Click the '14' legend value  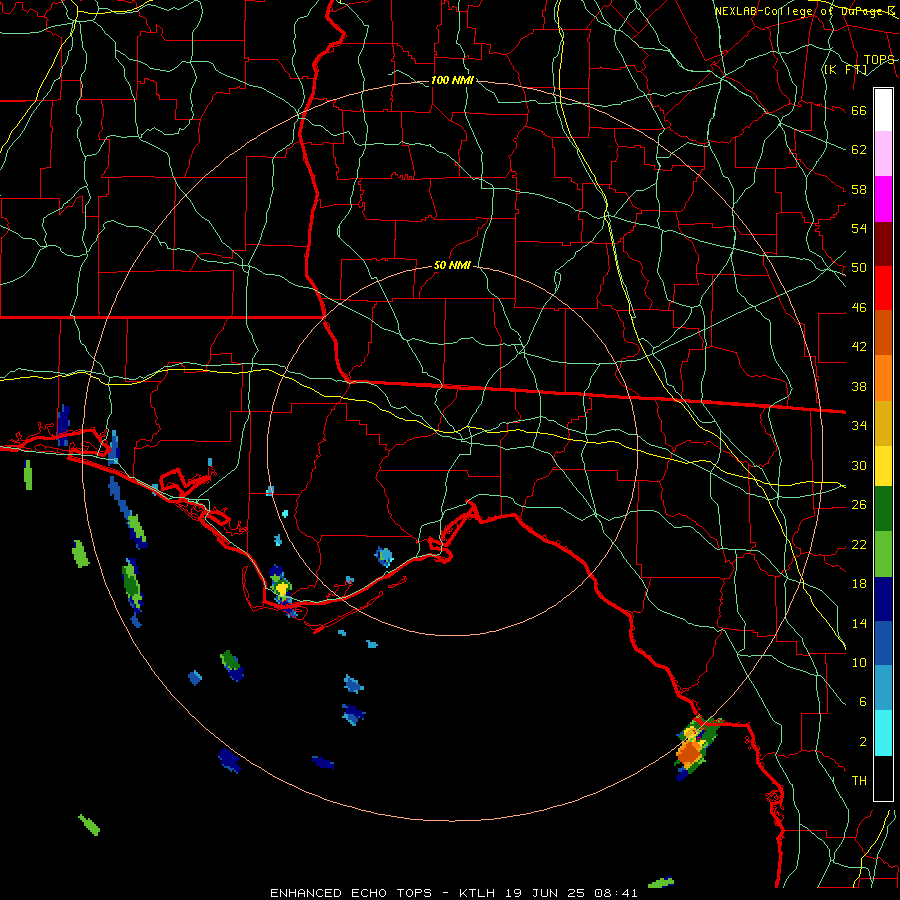coord(859,623)
